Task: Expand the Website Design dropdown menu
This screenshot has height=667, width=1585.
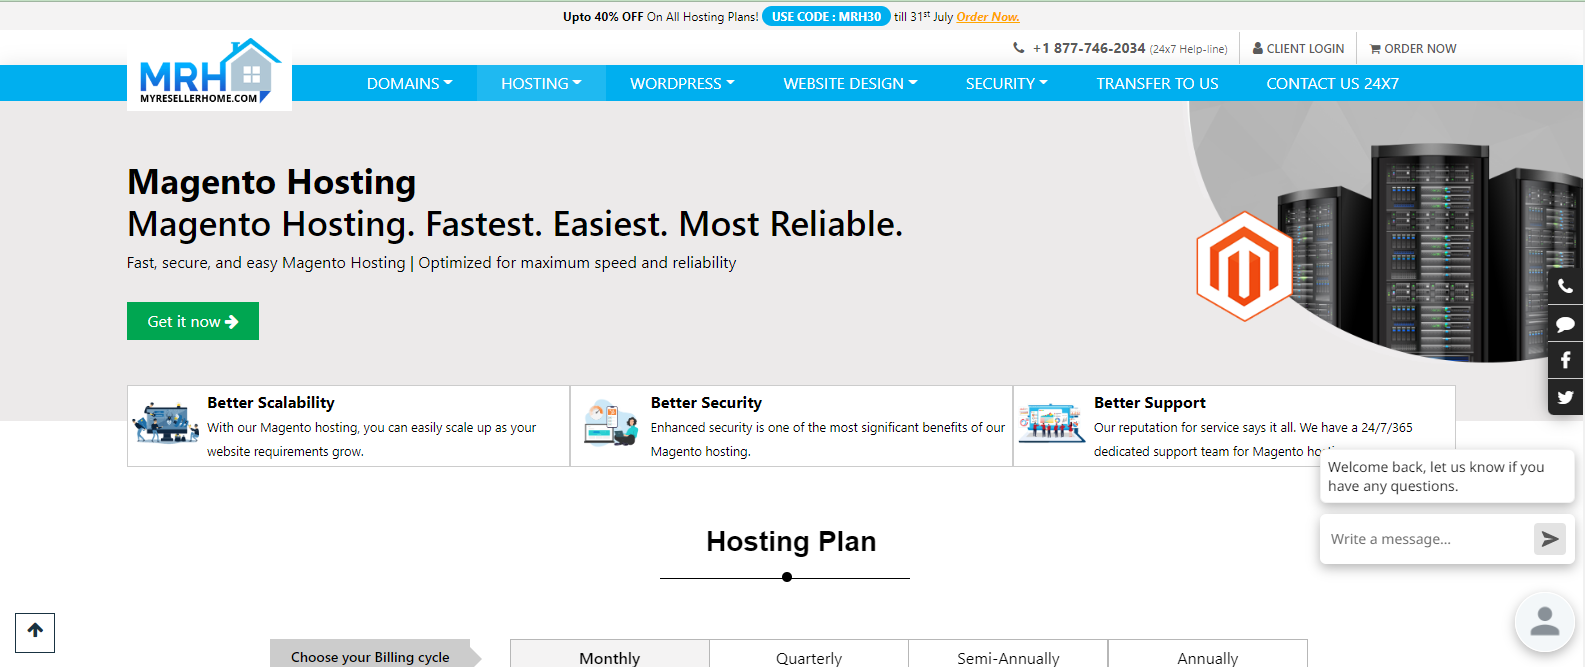Action: (850, 83)
